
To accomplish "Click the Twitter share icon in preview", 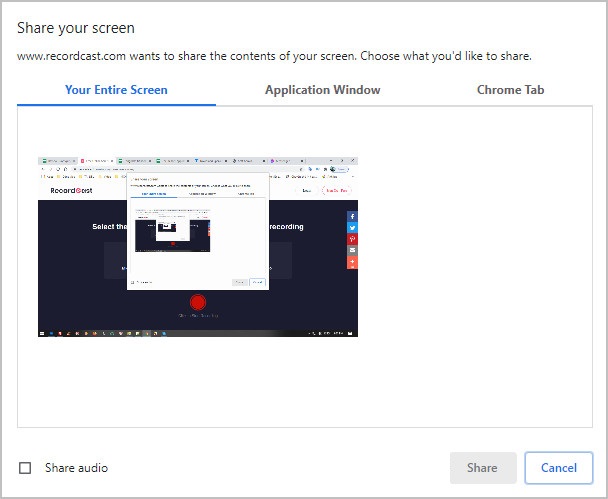I will click(352, 227).
